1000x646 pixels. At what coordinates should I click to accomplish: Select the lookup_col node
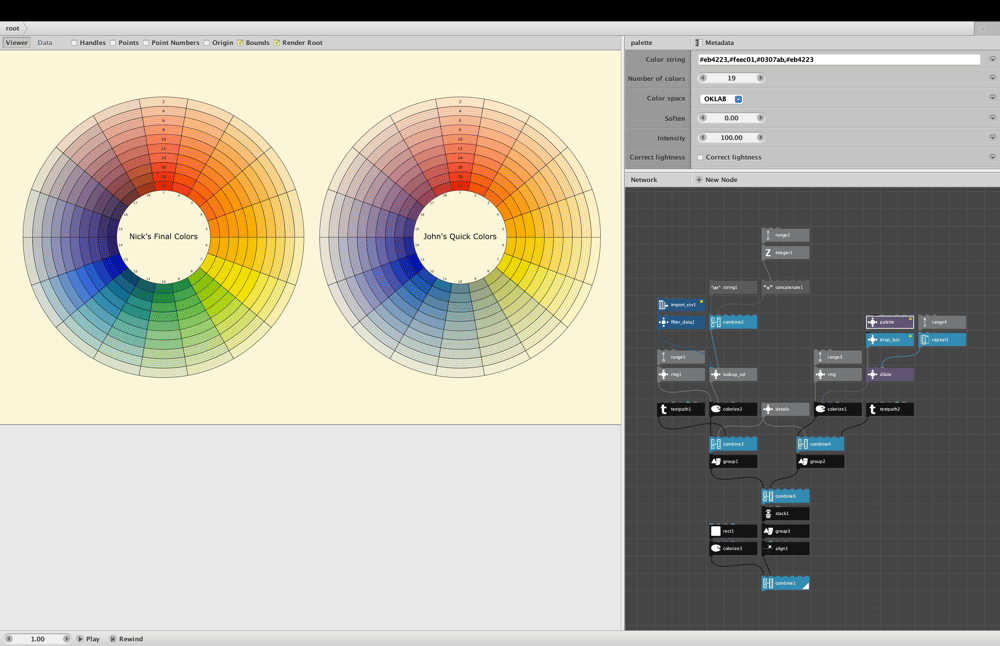tap(733, 374)
